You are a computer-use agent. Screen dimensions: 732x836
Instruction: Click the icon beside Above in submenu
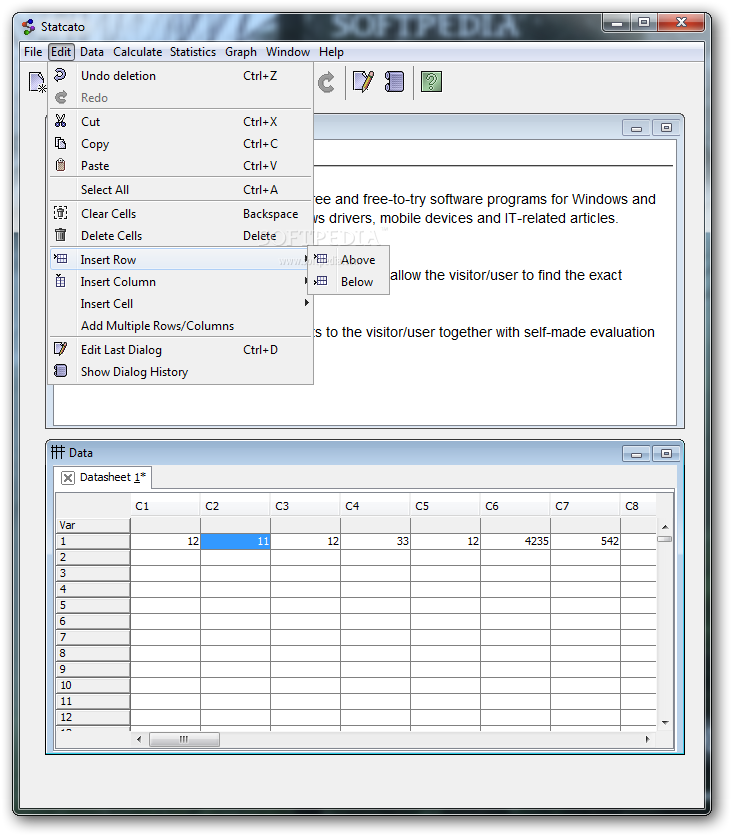(321, 259)
